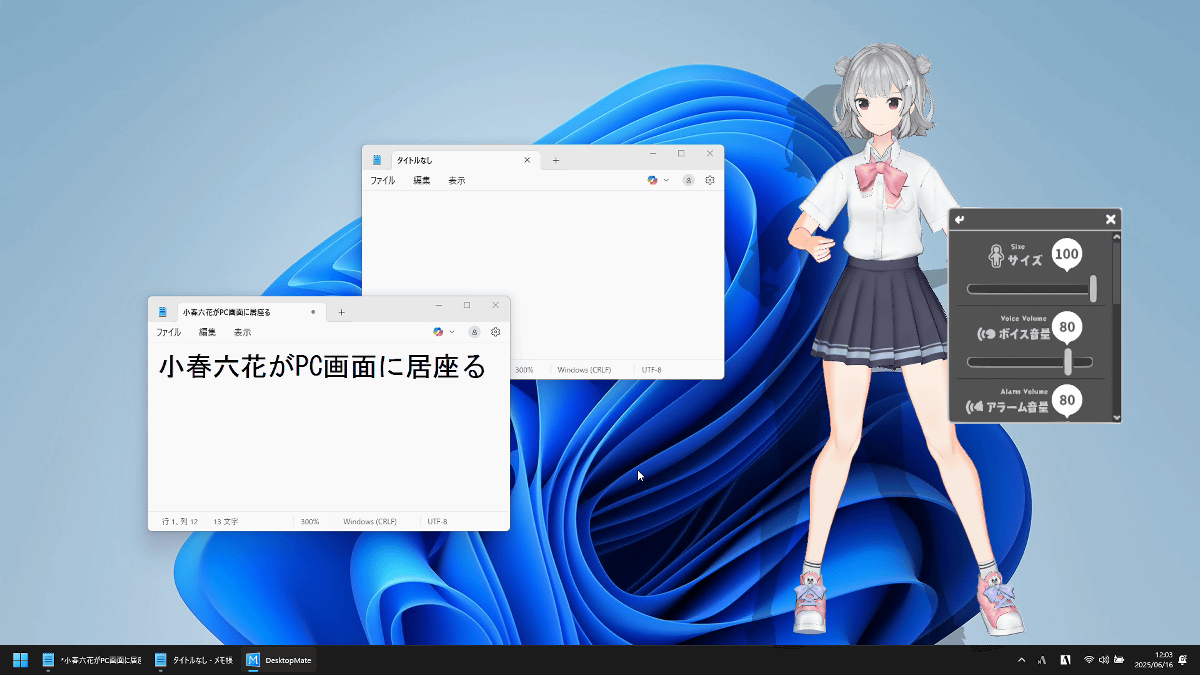Close the タイトルなし tab

527,160
